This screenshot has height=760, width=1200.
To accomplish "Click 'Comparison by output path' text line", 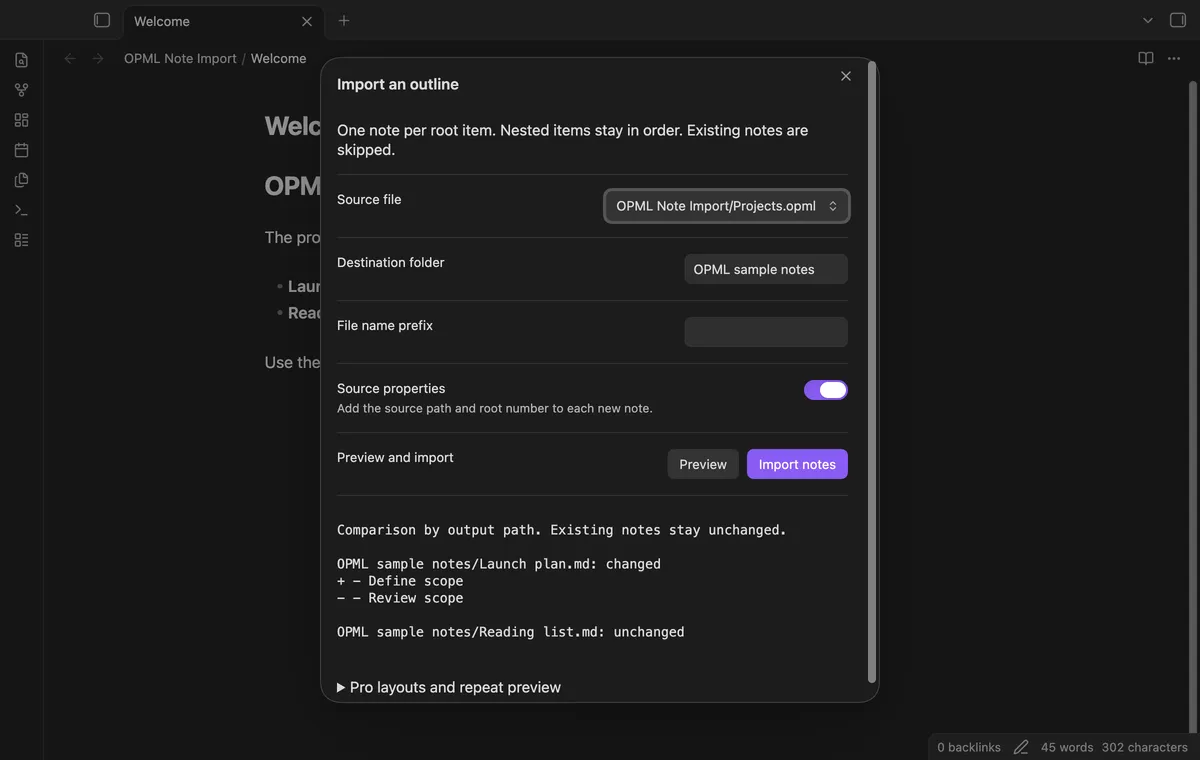I will pyautogui.click(x=562, y=530).
